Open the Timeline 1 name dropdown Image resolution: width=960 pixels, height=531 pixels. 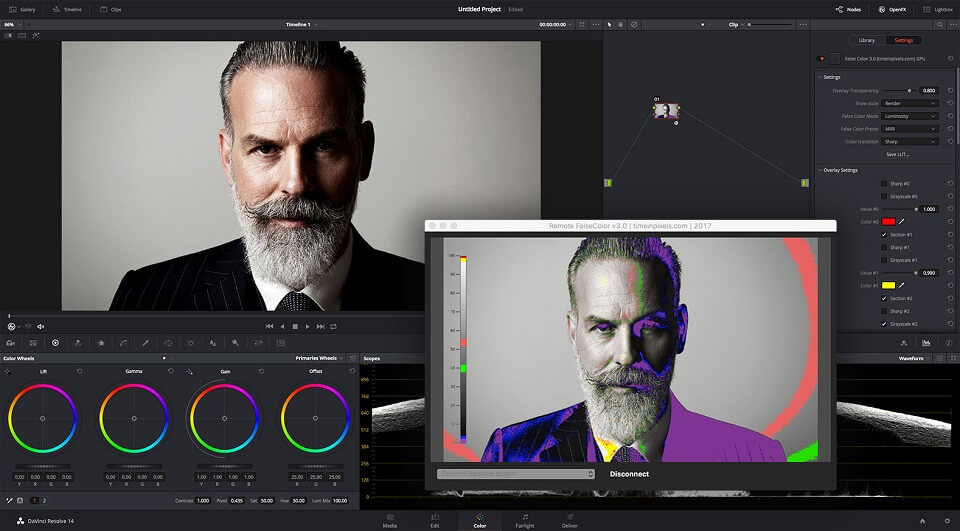(301, 24)
